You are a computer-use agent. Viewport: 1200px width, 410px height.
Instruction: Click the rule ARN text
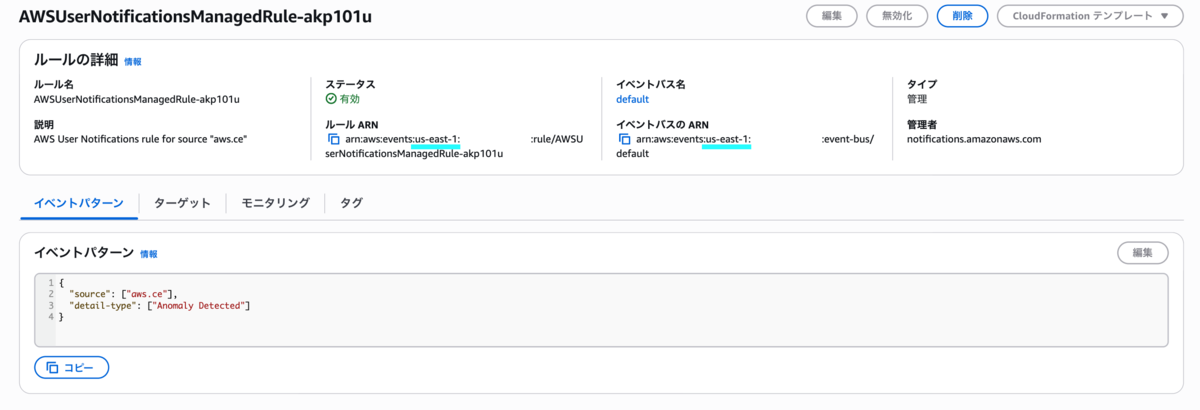[454, 146]
